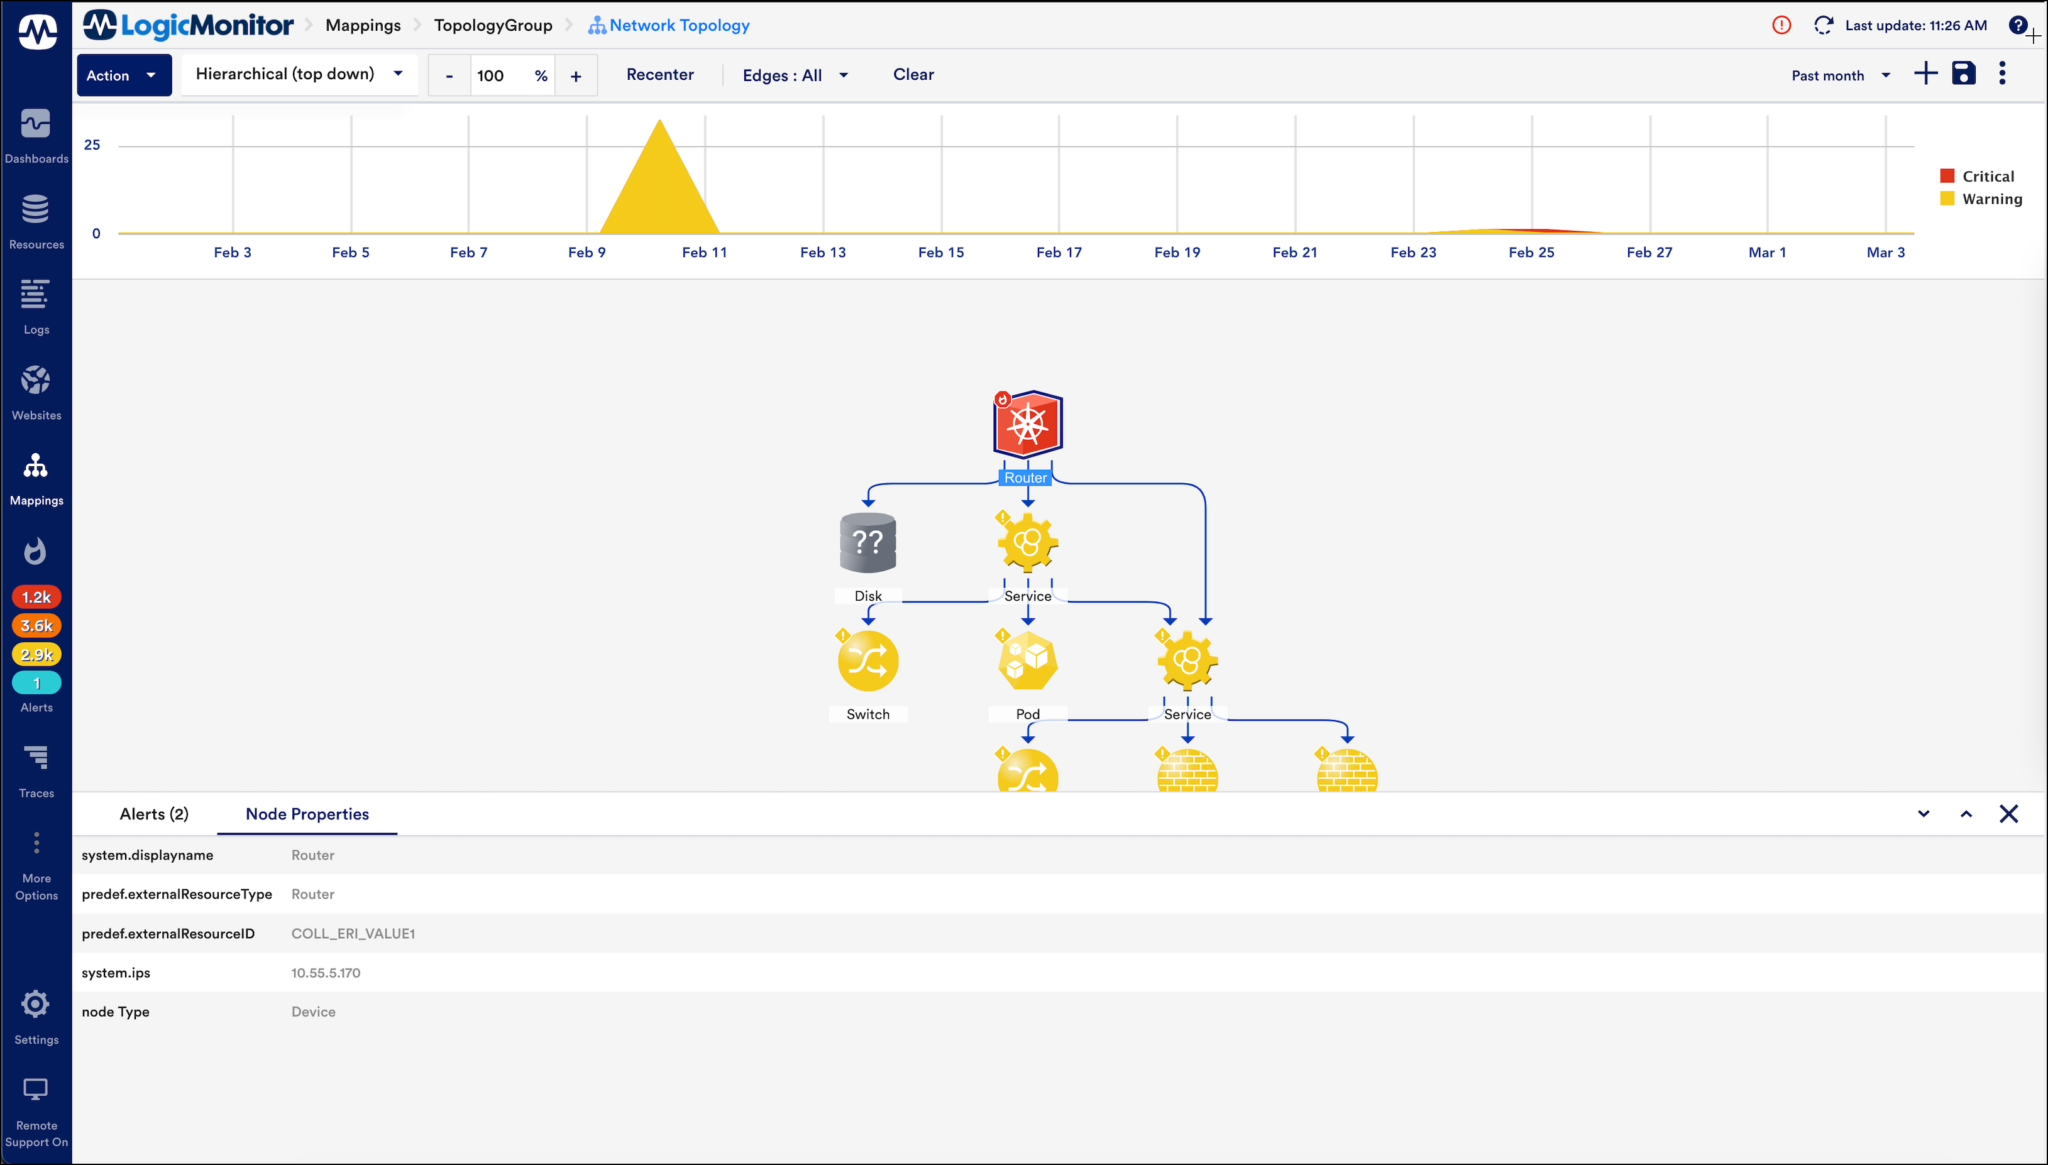Click the refresh icon beside Last update
Image resolution: width=2048 pixels, height=1165 pixels.
click(x=1823, y=26)
